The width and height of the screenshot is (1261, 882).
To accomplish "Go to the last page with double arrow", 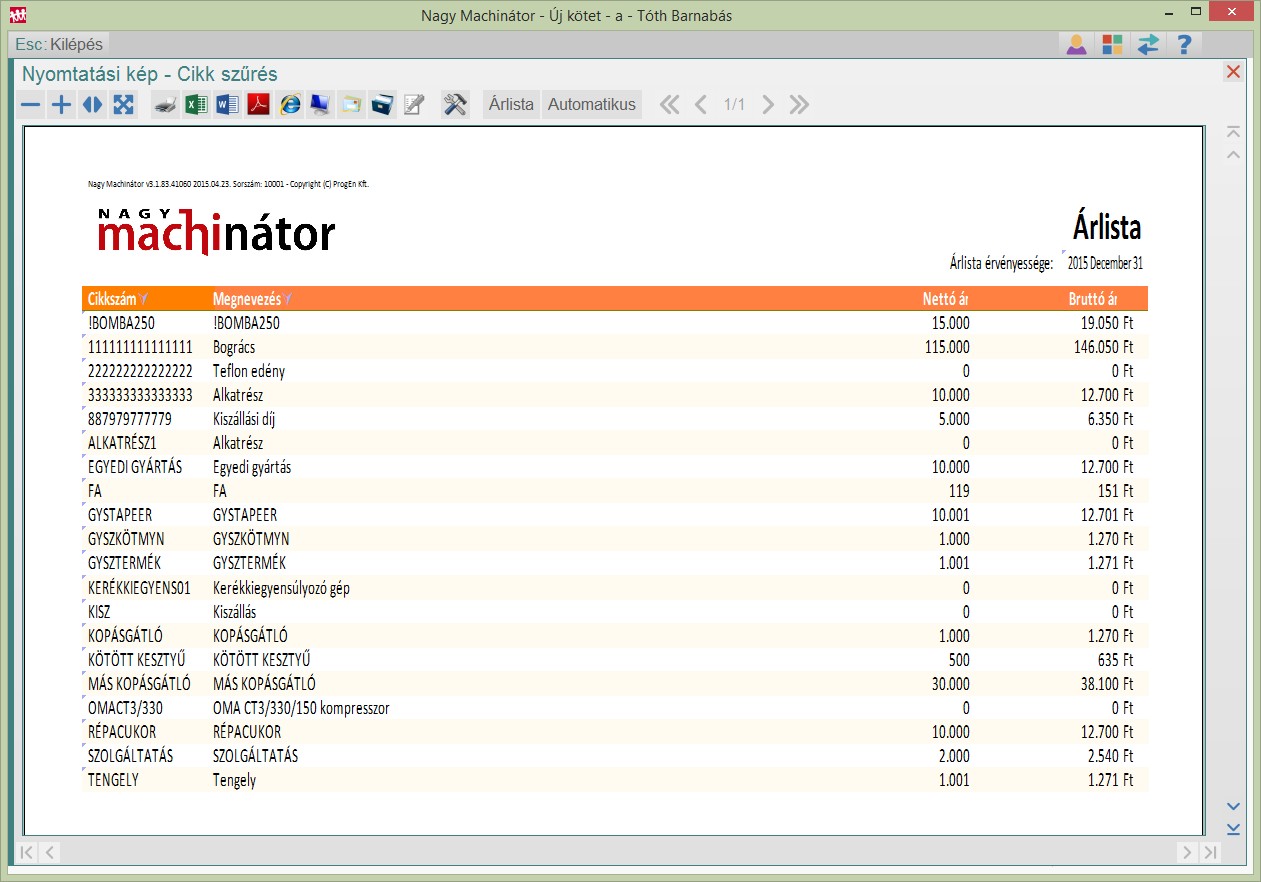I will [x=799, y=105].
